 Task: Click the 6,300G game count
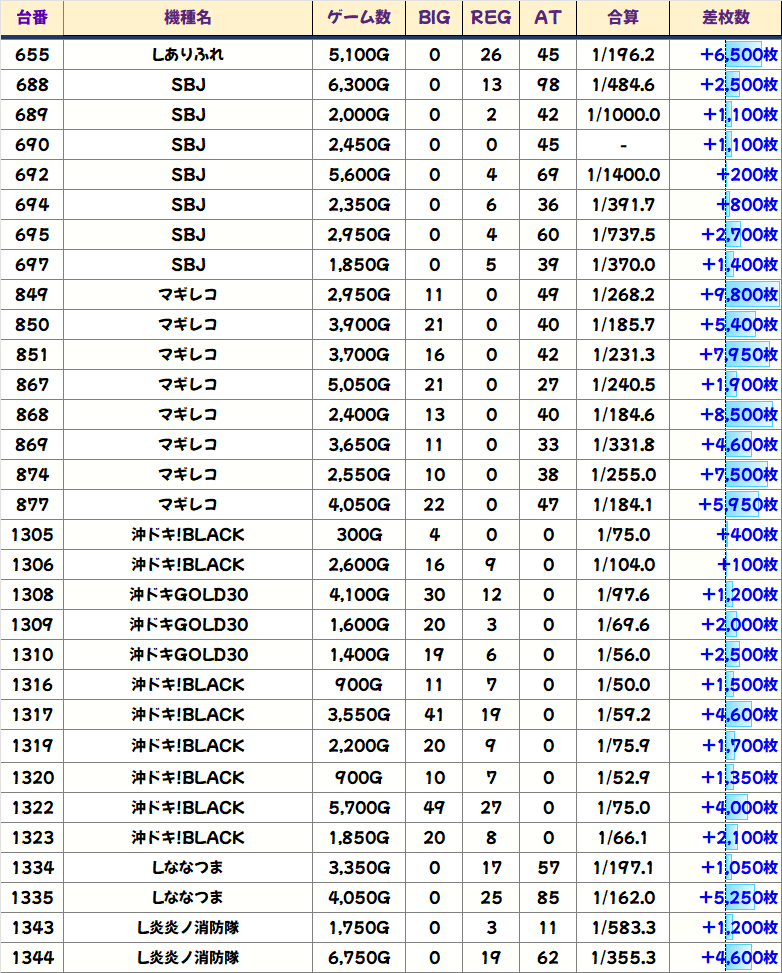tap(359, 85)
